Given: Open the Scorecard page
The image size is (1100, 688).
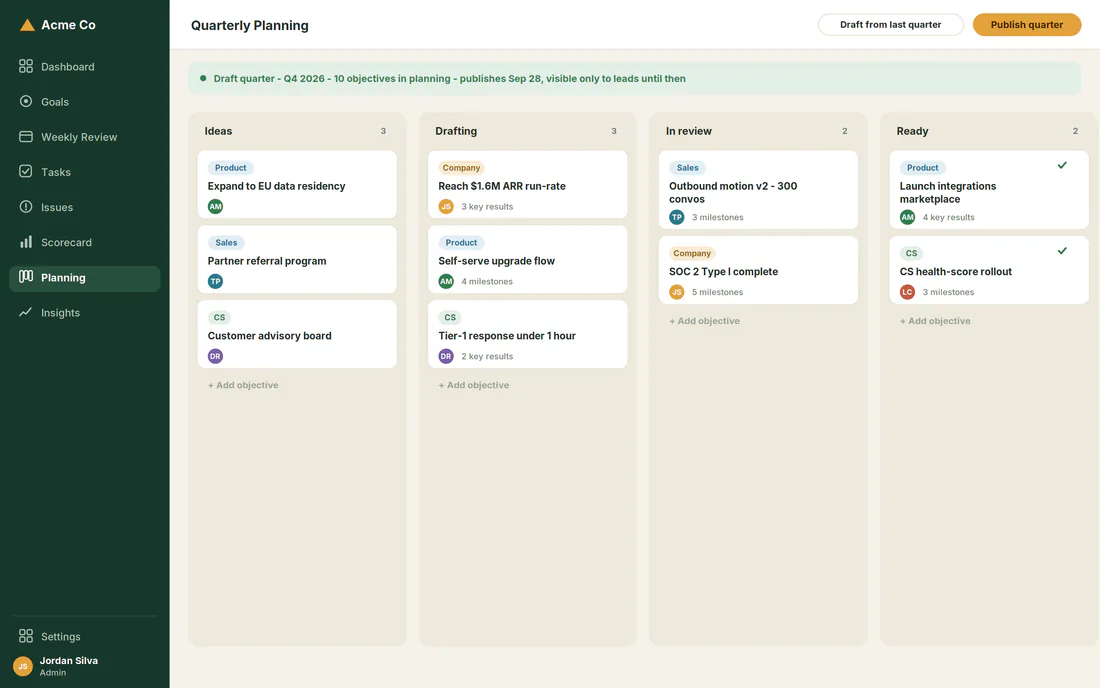Looking at the screenshot, I should (84, 242).
